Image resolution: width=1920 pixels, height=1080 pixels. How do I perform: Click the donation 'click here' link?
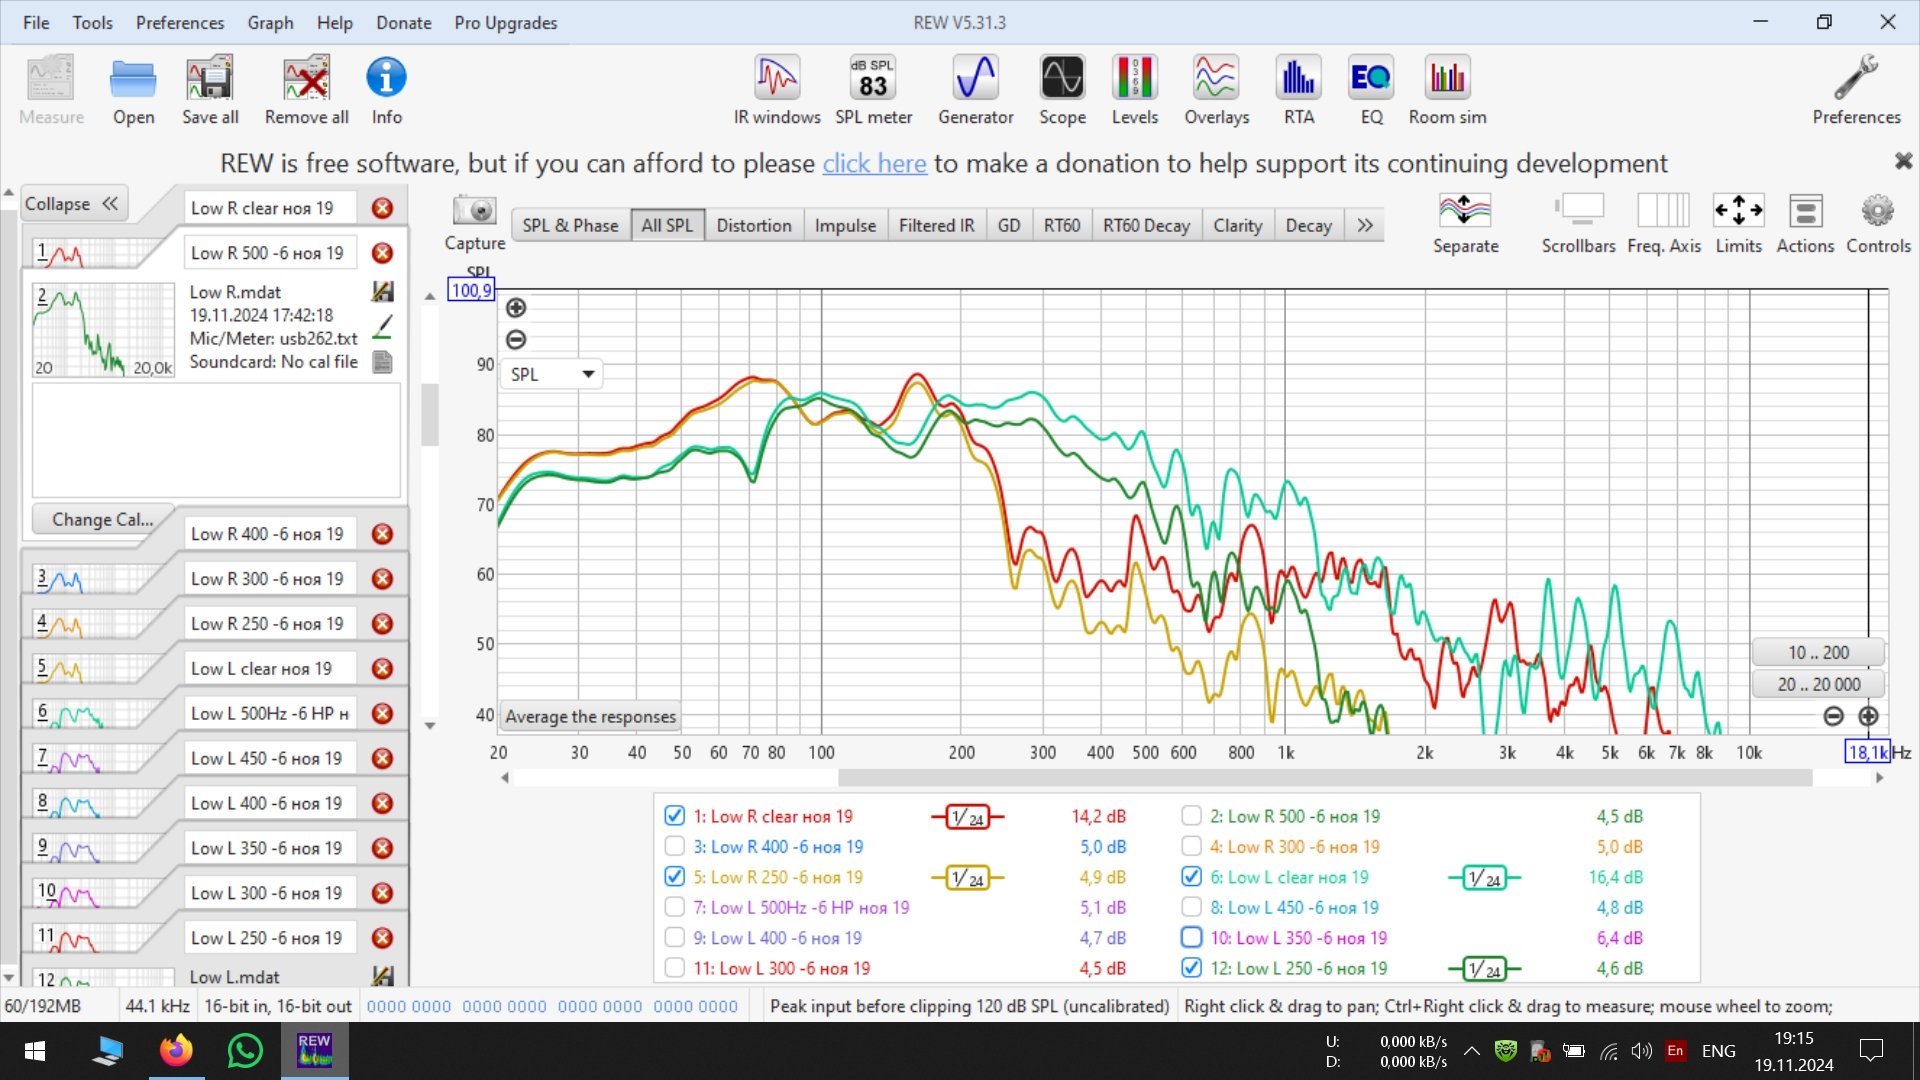click(x=874, y=163)
